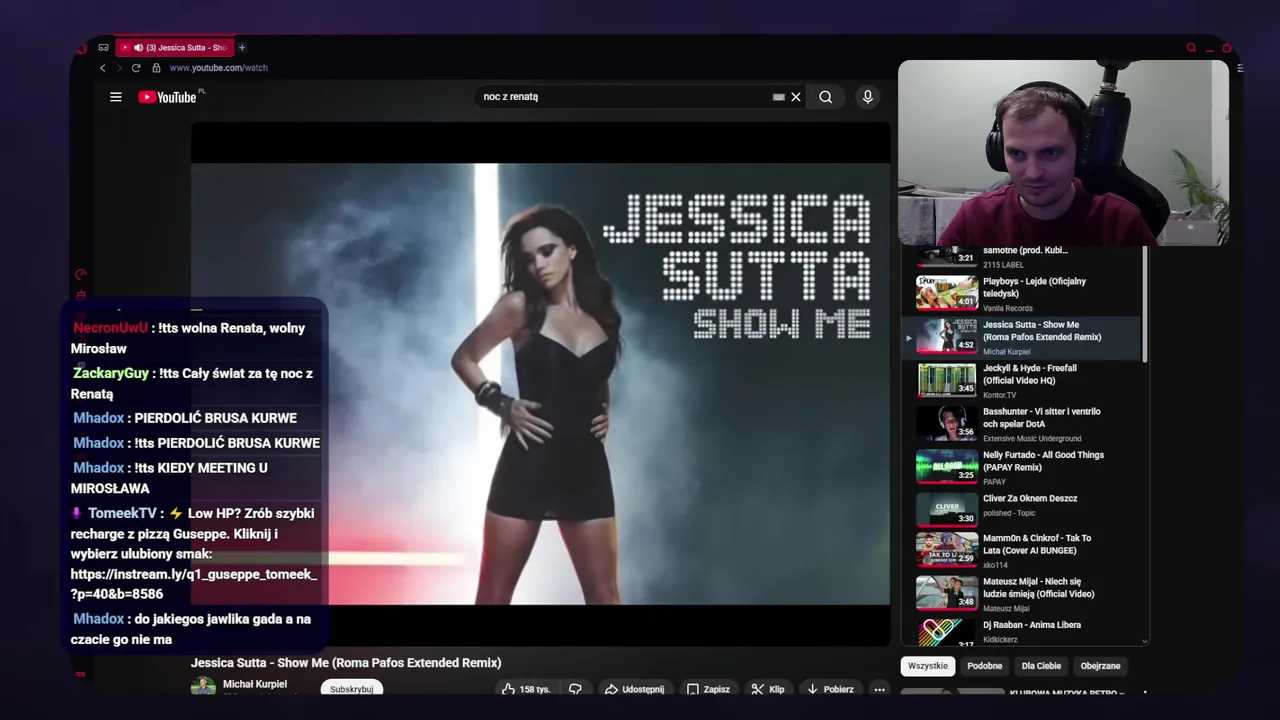Viewport: 1280px width, 720px height.
Task: Click the playlist panel scrollbar
Action: tap(1145, 305)
